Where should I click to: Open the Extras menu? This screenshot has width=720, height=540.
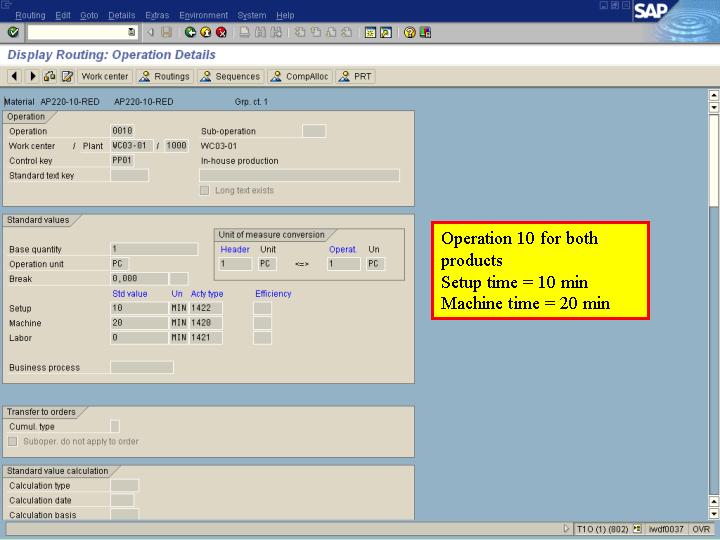(157, 15)
